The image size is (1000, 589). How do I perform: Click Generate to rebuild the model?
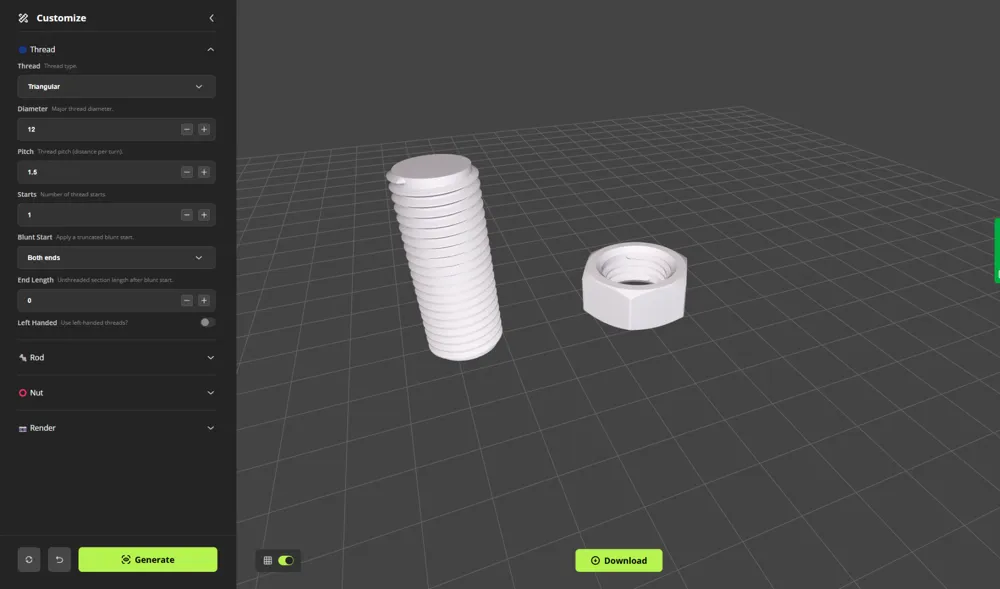[147, 559]
